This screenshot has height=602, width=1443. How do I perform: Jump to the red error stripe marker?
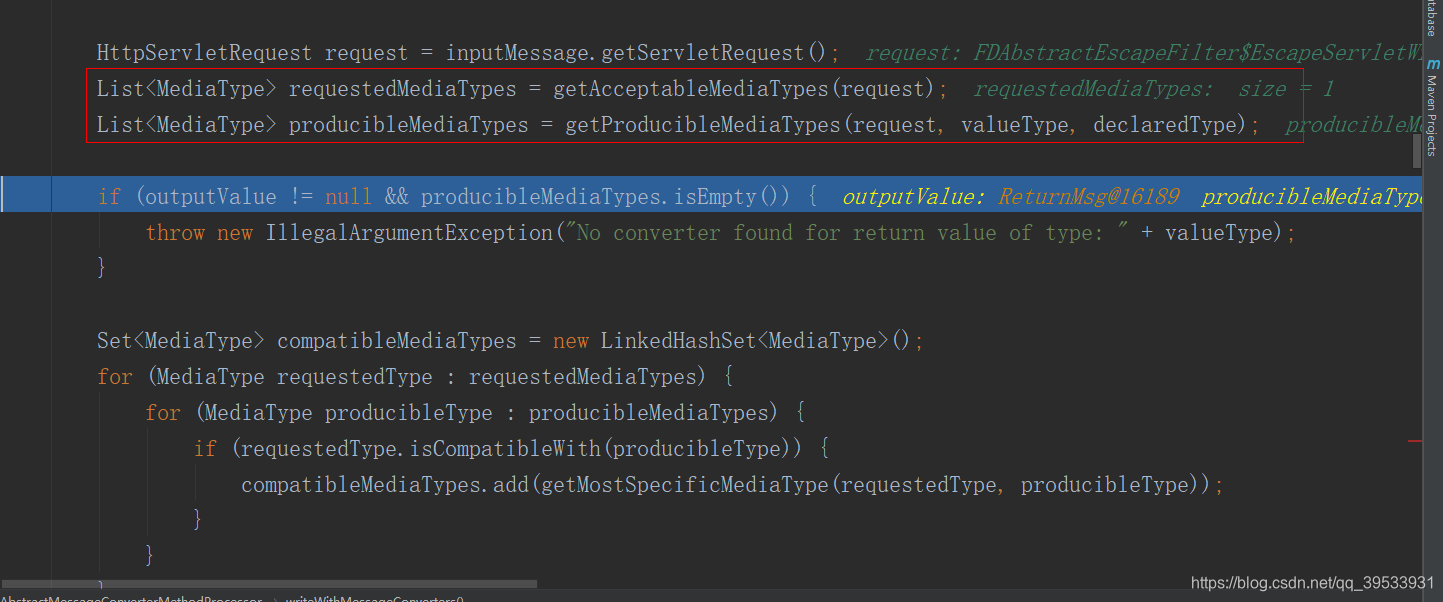(1414, 440)
